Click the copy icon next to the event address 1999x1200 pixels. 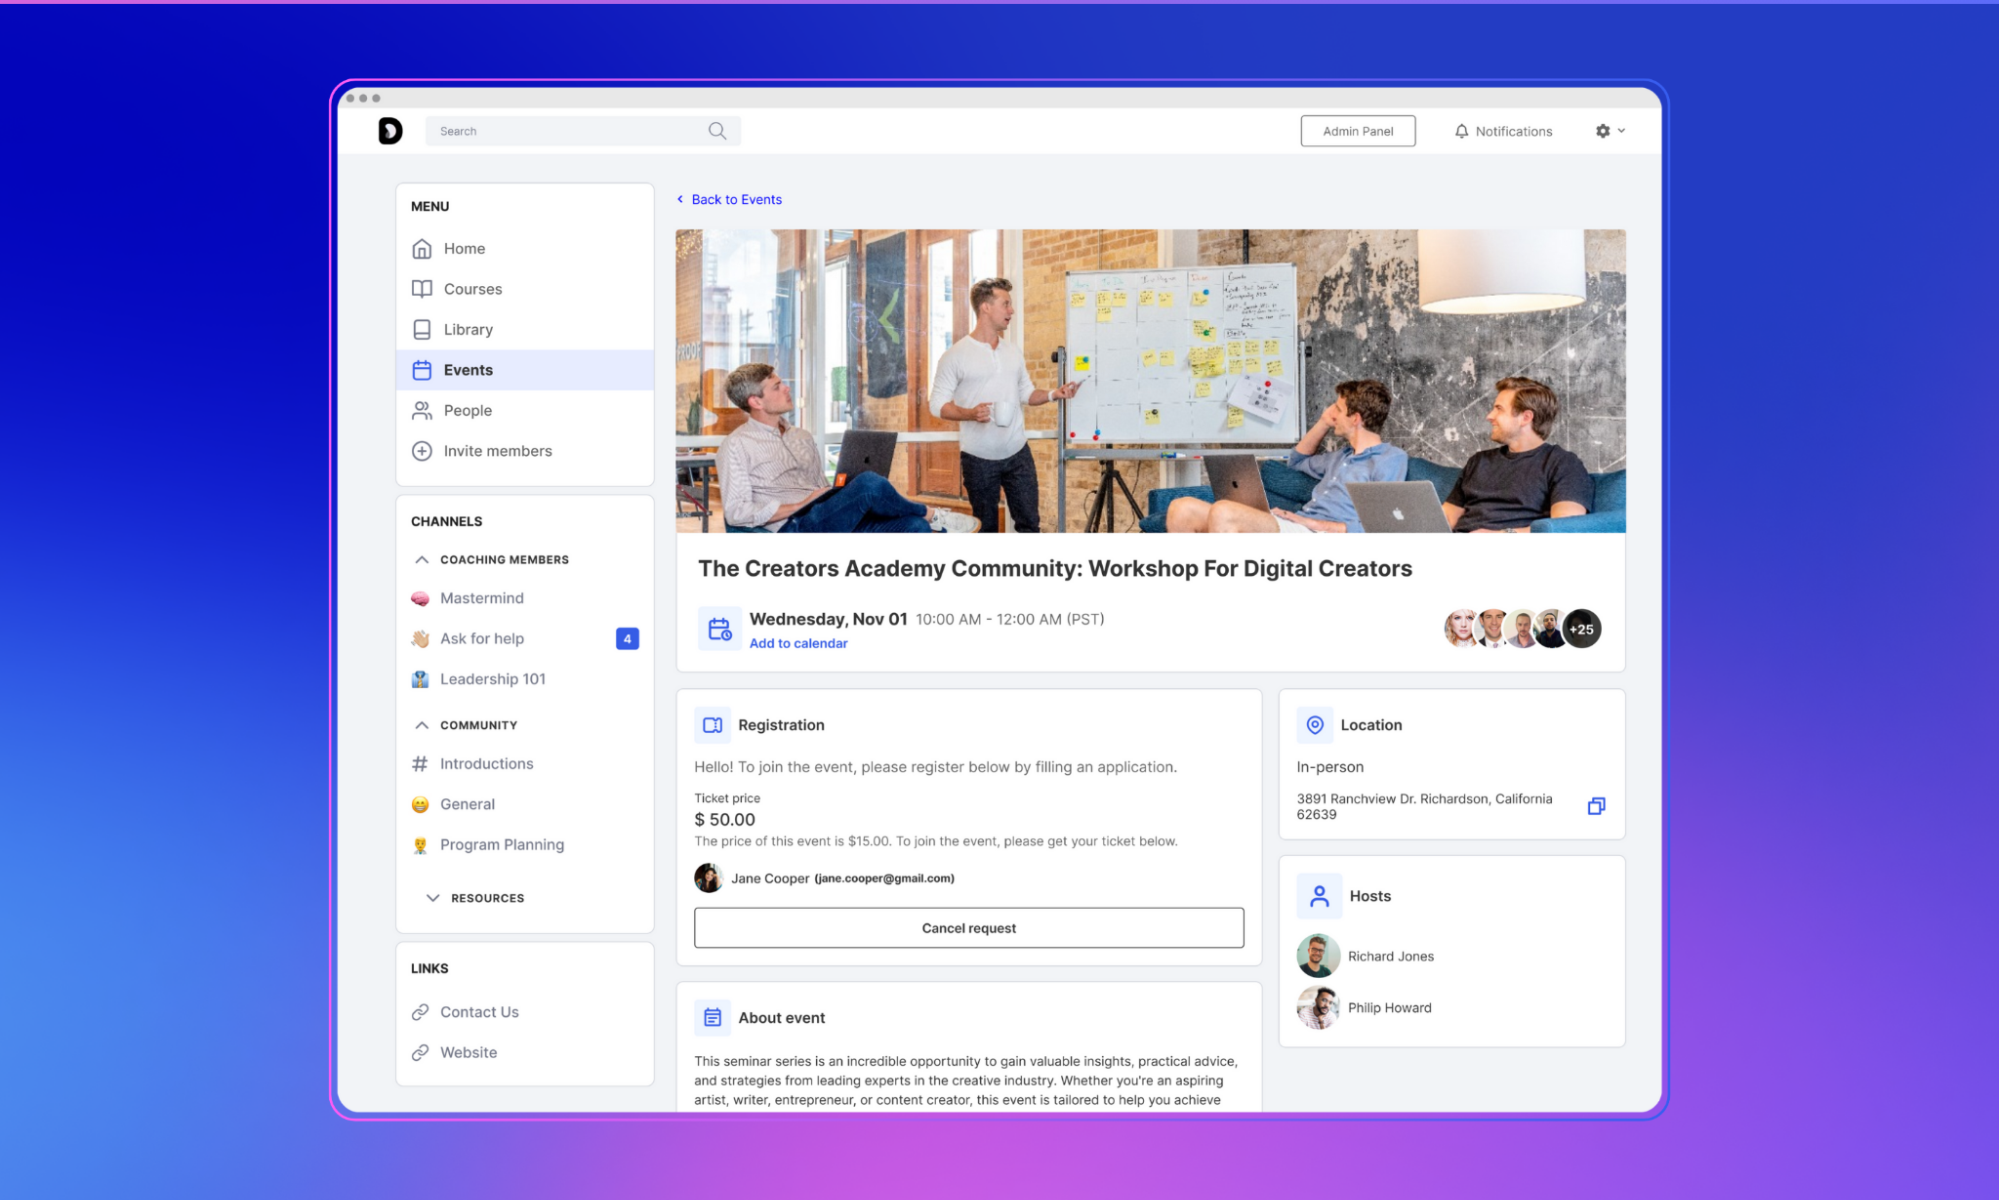[1597, 806]
